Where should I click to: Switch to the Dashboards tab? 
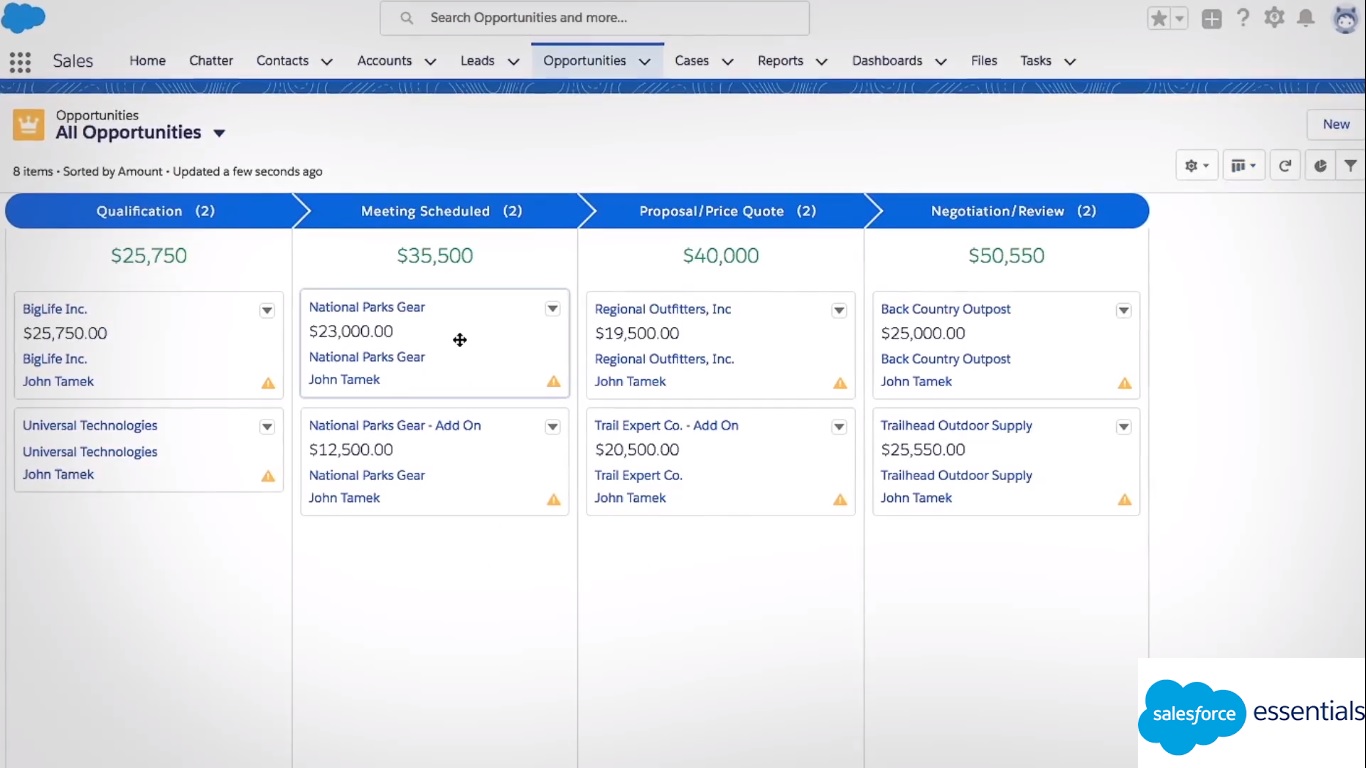[886, 61]
